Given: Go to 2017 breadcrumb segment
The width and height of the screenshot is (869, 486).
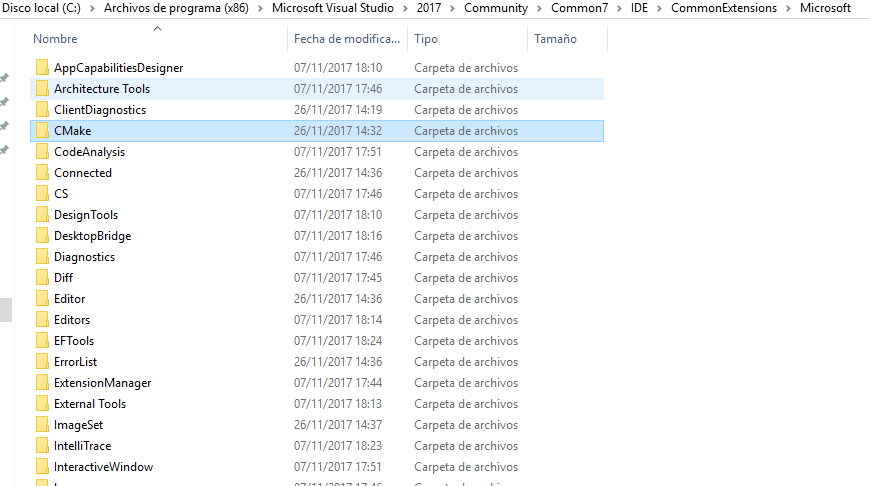Looking at the screenshot, I should 429,8.
